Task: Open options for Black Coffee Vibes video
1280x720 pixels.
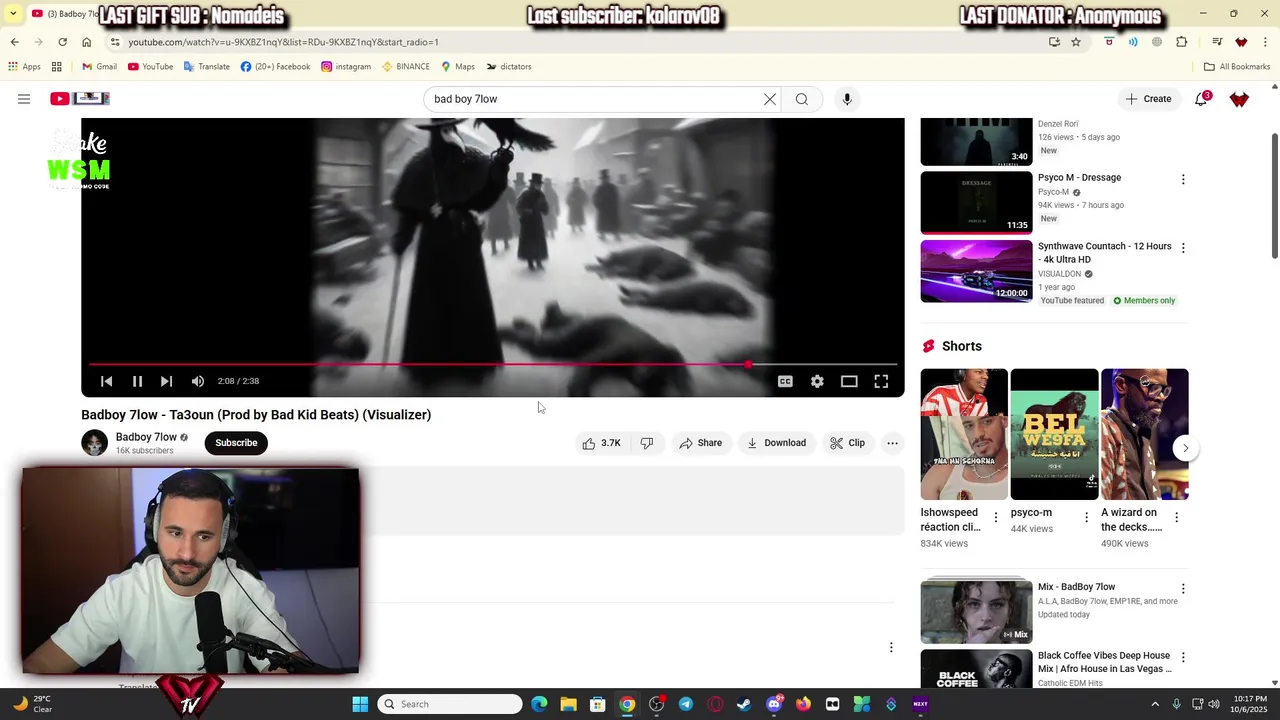Action: (x=1183, y=657)
